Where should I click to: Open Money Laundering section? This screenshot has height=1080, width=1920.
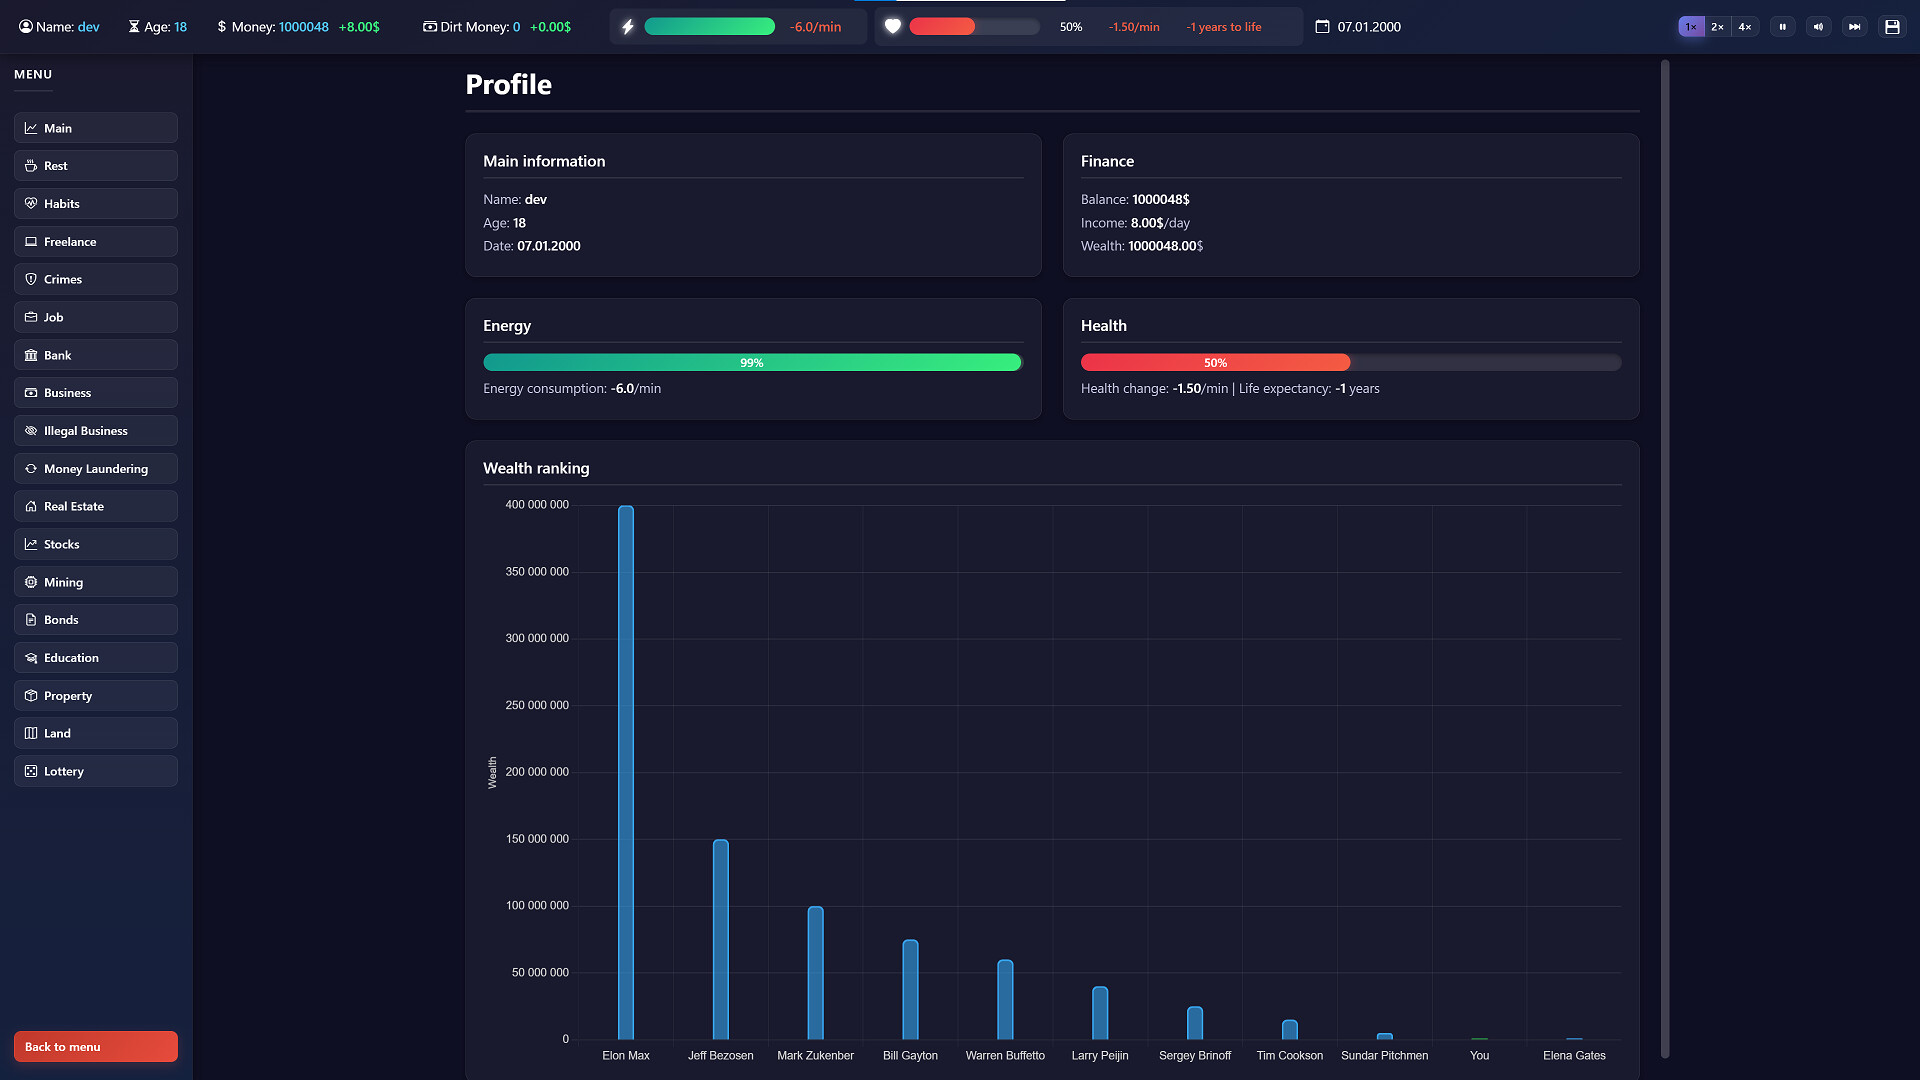[x=96, y=468]
